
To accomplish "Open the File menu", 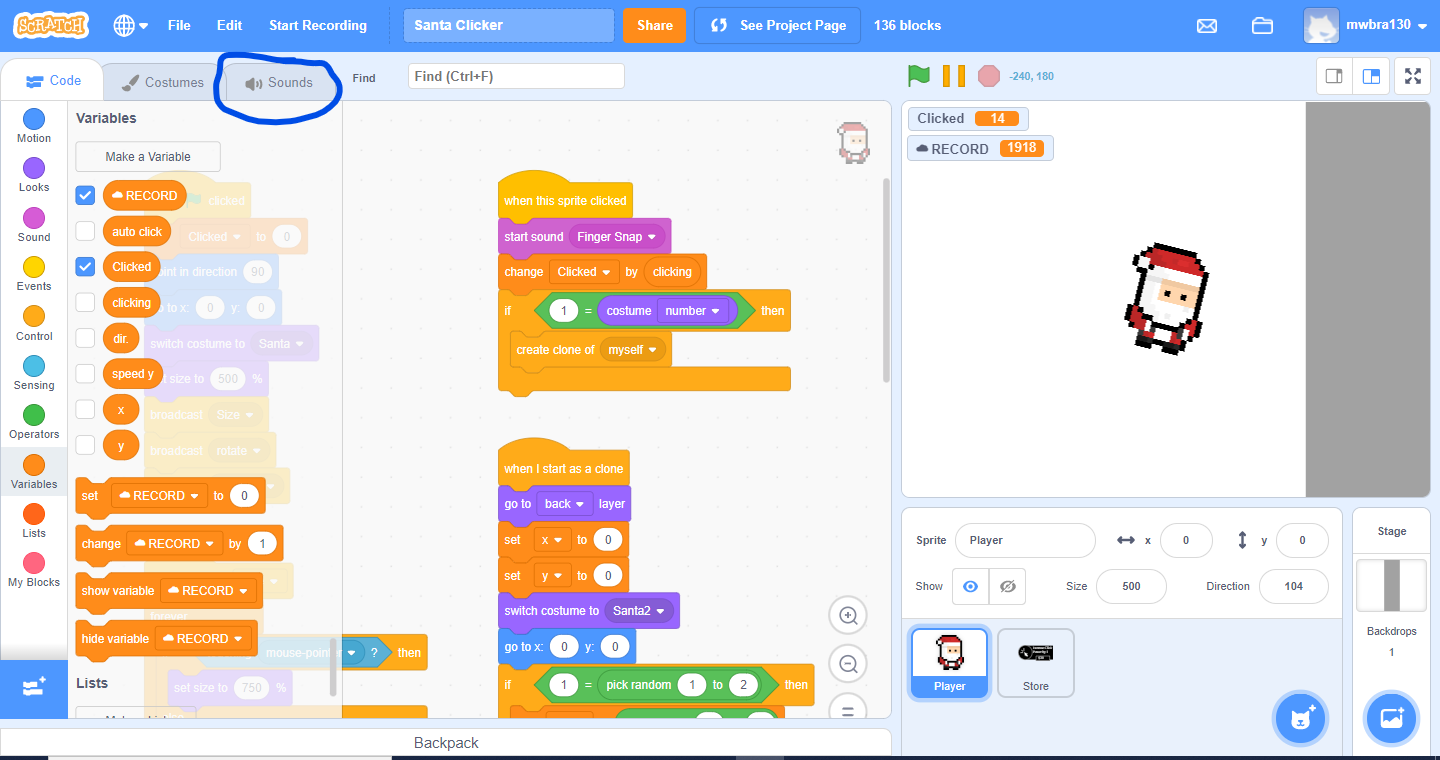I will [179, 25].
